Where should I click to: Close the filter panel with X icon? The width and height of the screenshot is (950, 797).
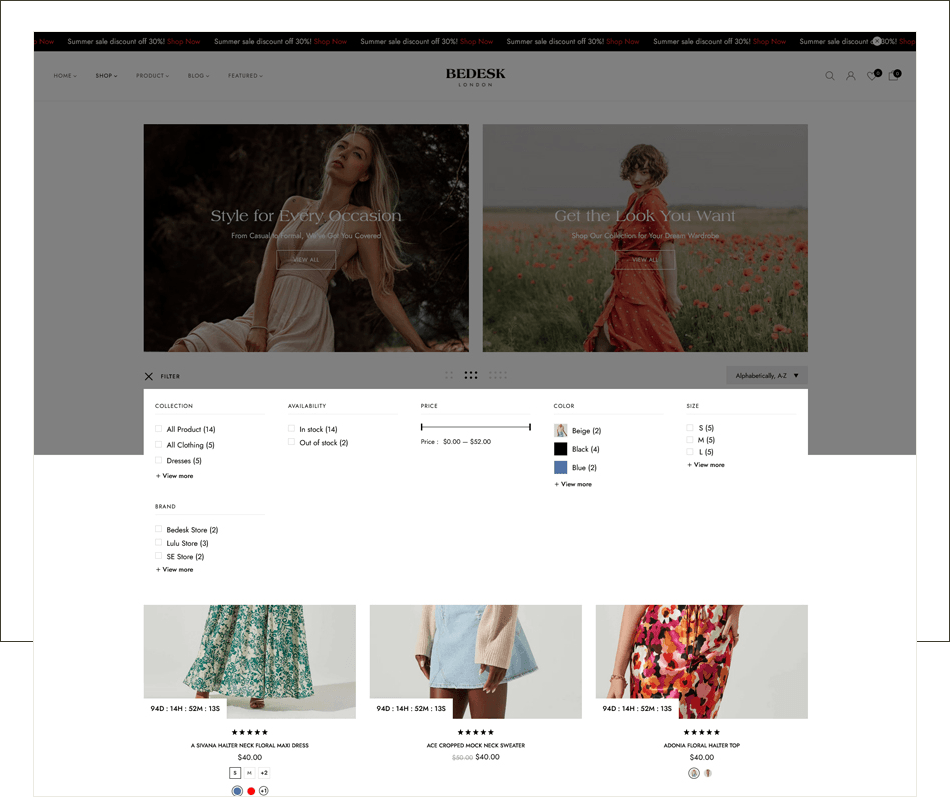148,376
